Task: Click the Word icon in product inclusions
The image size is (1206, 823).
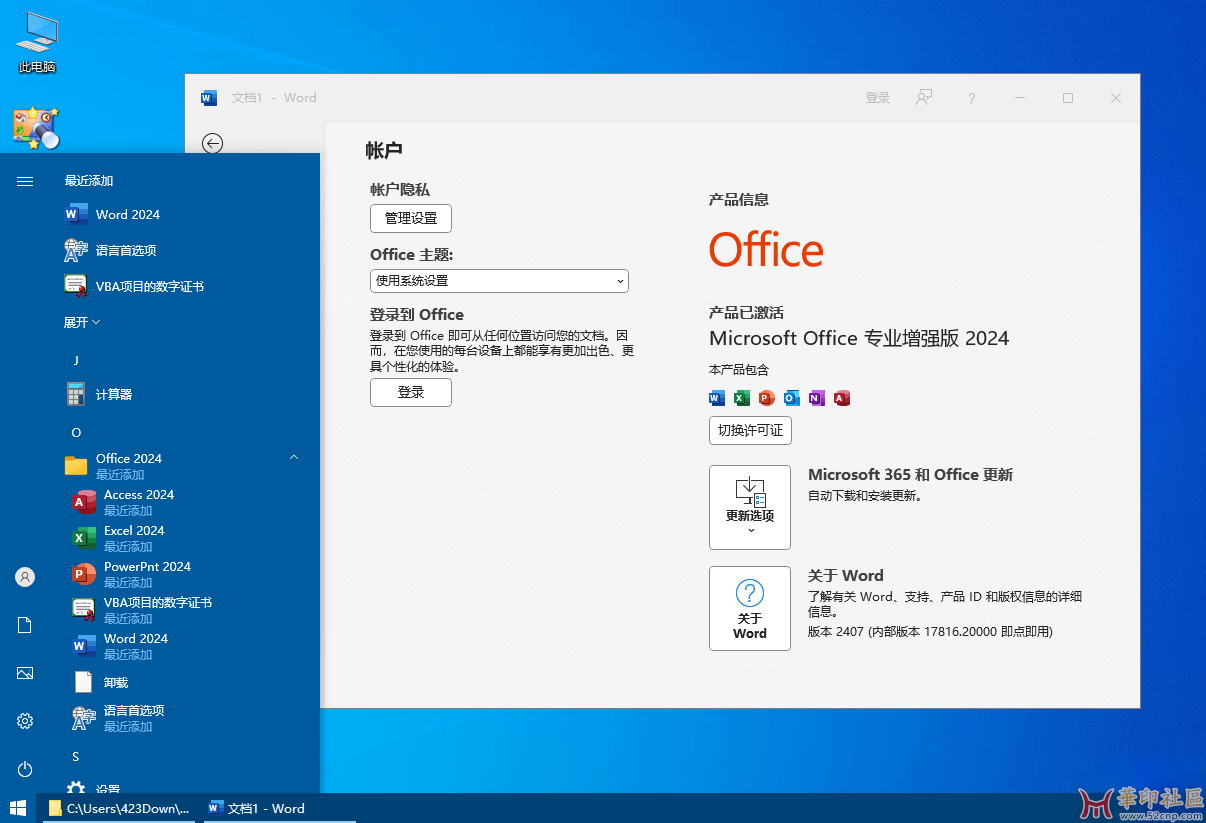Action: click(x=716, y=398)
